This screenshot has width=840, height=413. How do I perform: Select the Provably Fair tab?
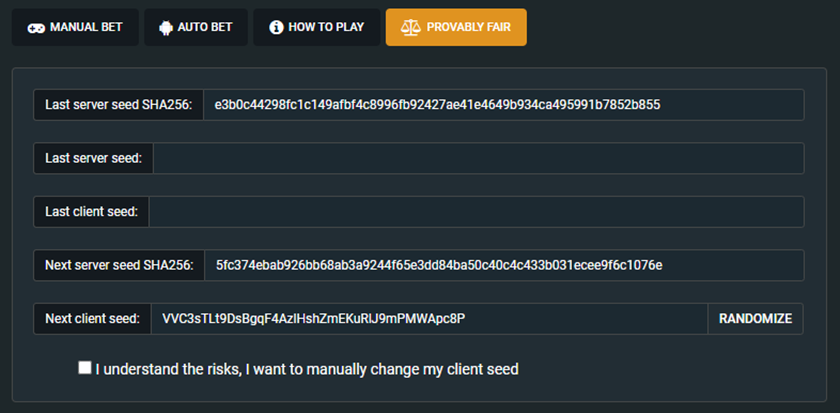point(456,27)
